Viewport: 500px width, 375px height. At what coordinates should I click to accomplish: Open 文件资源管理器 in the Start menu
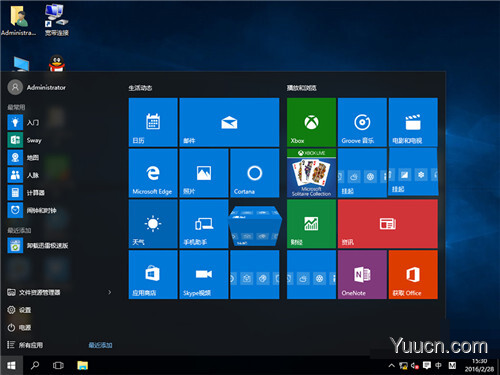click(34, 292)
